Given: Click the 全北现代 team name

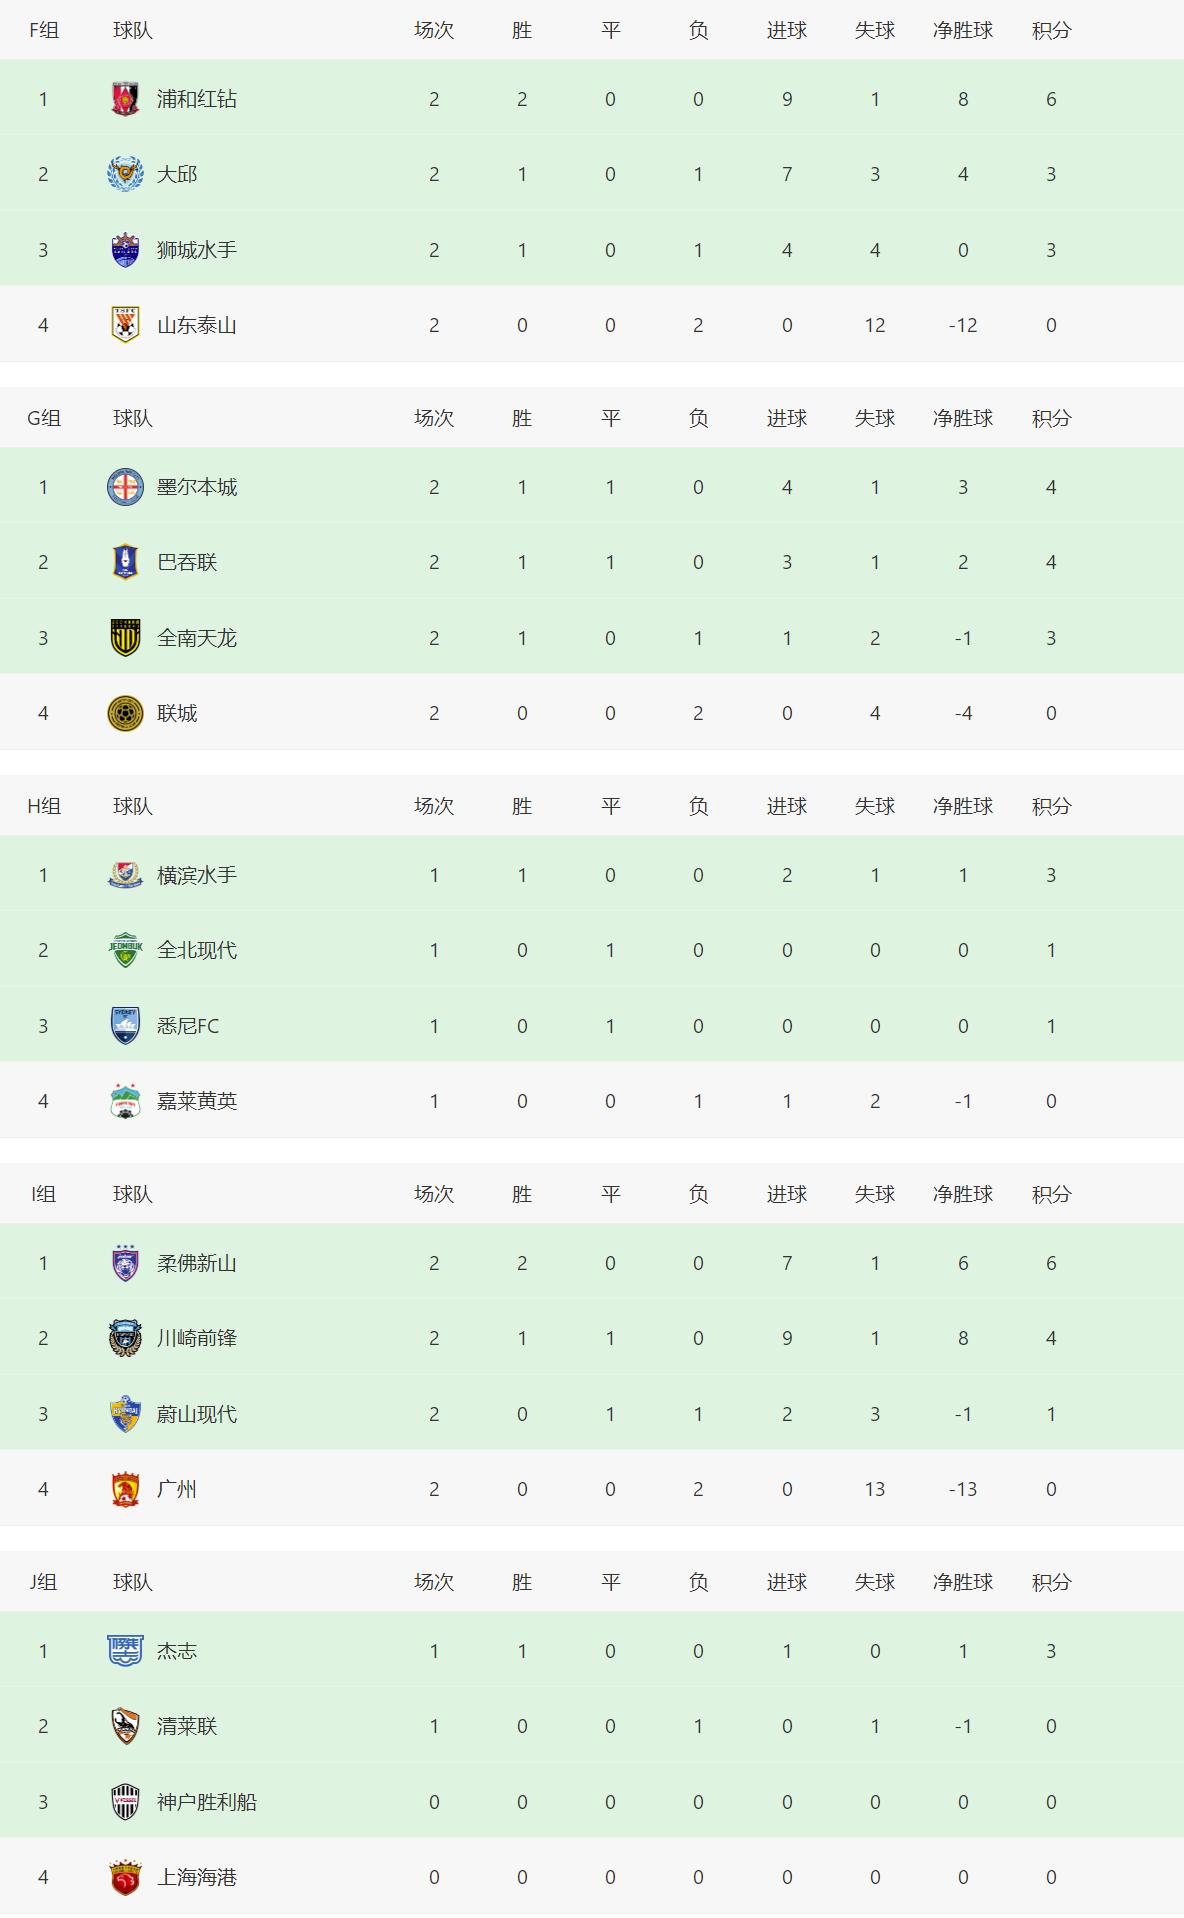Looking at the screenshot, I should (x=197, y=950).
